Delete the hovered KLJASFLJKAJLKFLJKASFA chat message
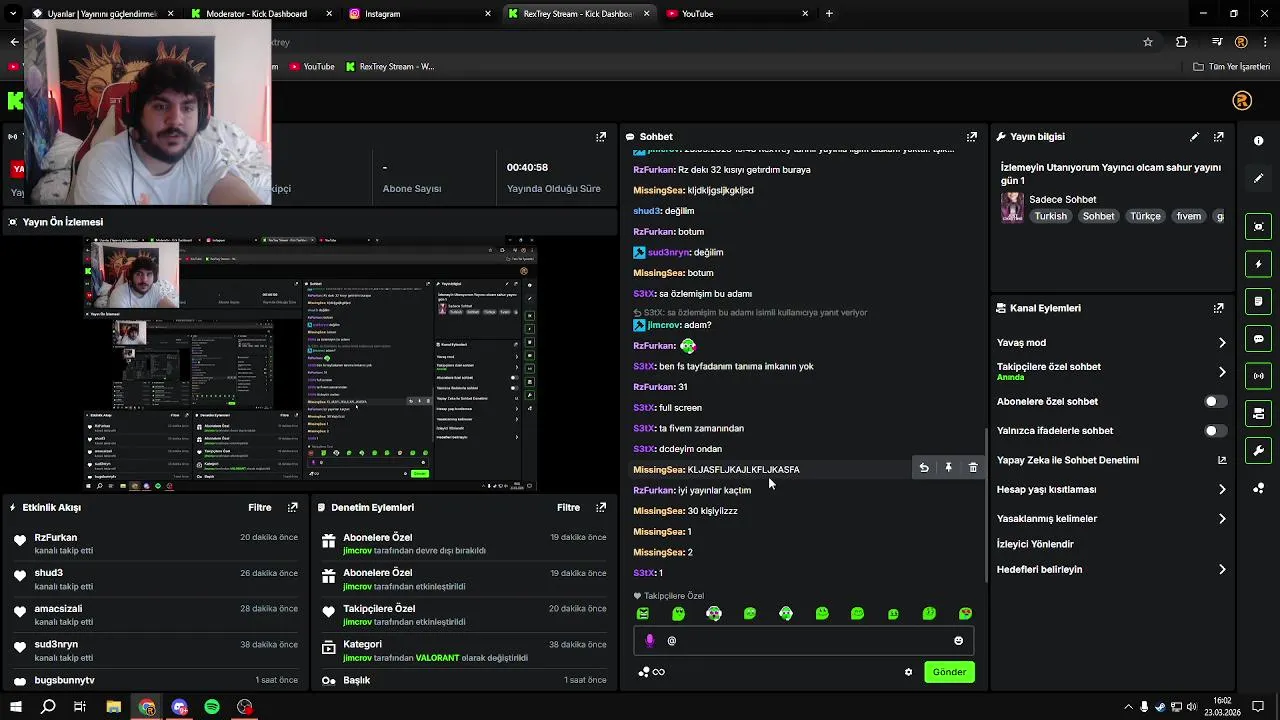The width and height of the screenshot is (1280, 720). click(x=973, y=468)
